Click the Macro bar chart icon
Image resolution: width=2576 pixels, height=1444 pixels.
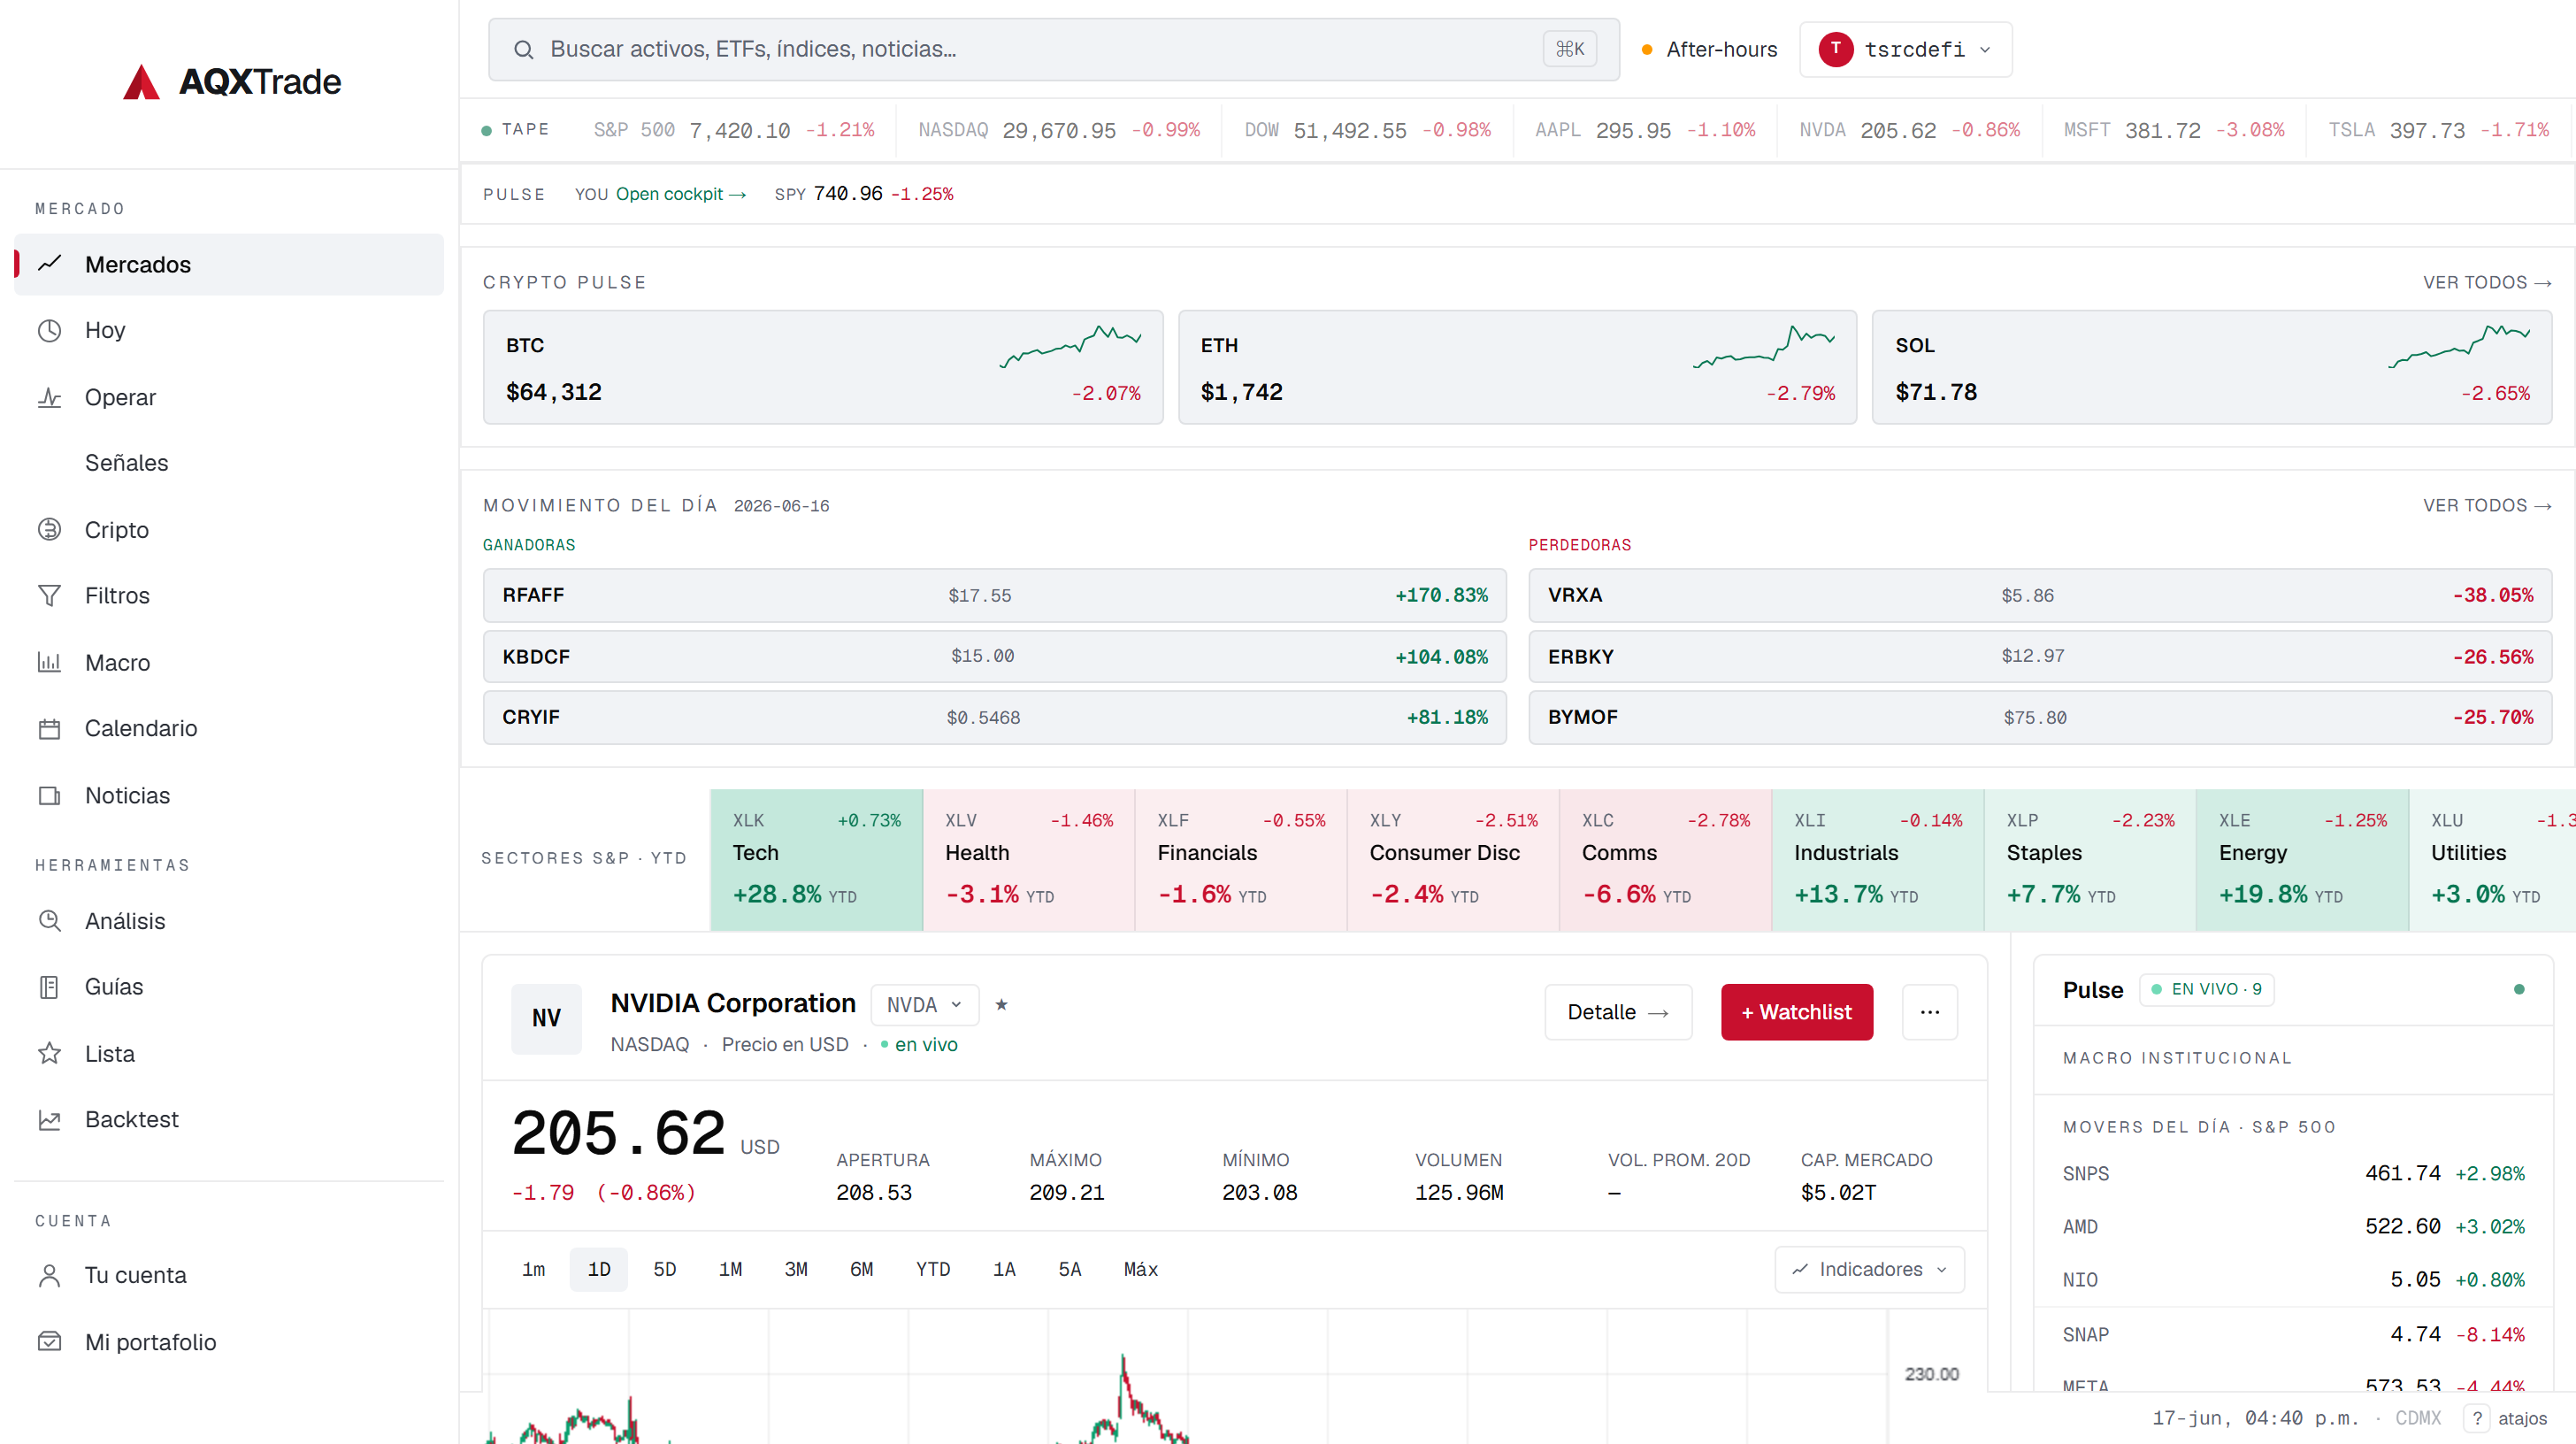coord(49,662)
